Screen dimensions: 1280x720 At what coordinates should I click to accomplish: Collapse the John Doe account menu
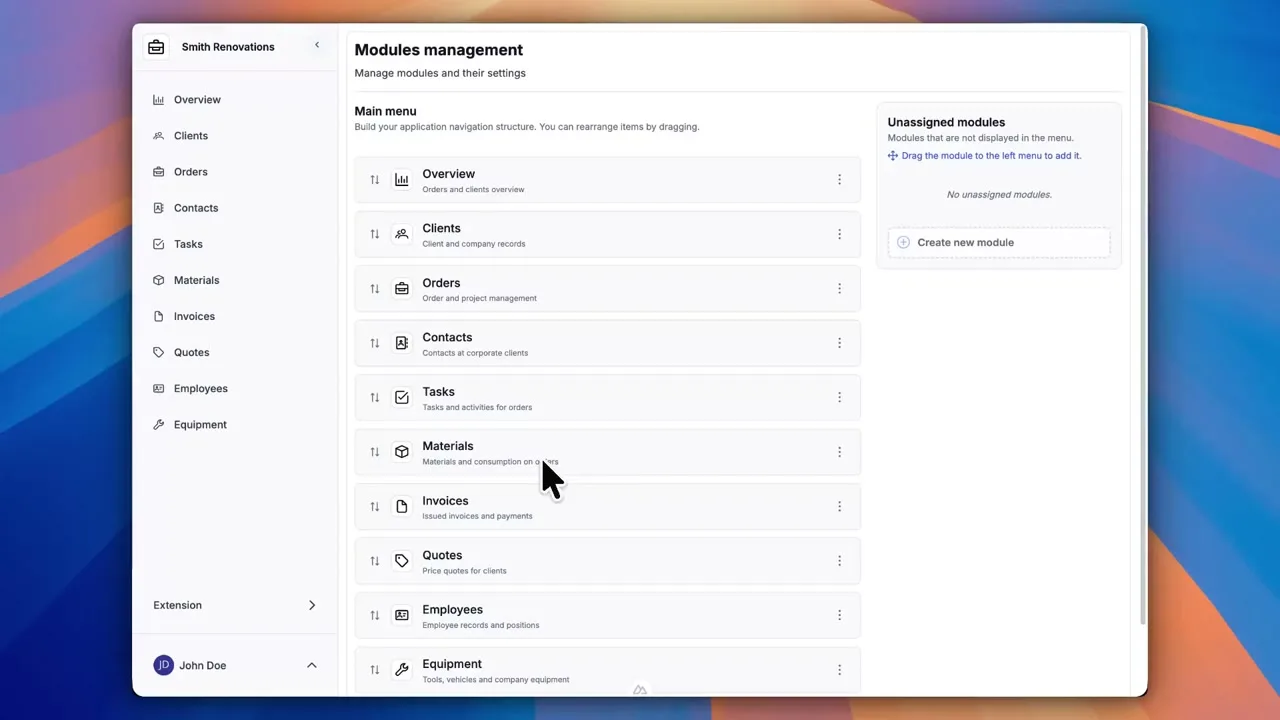pos(311,665)
